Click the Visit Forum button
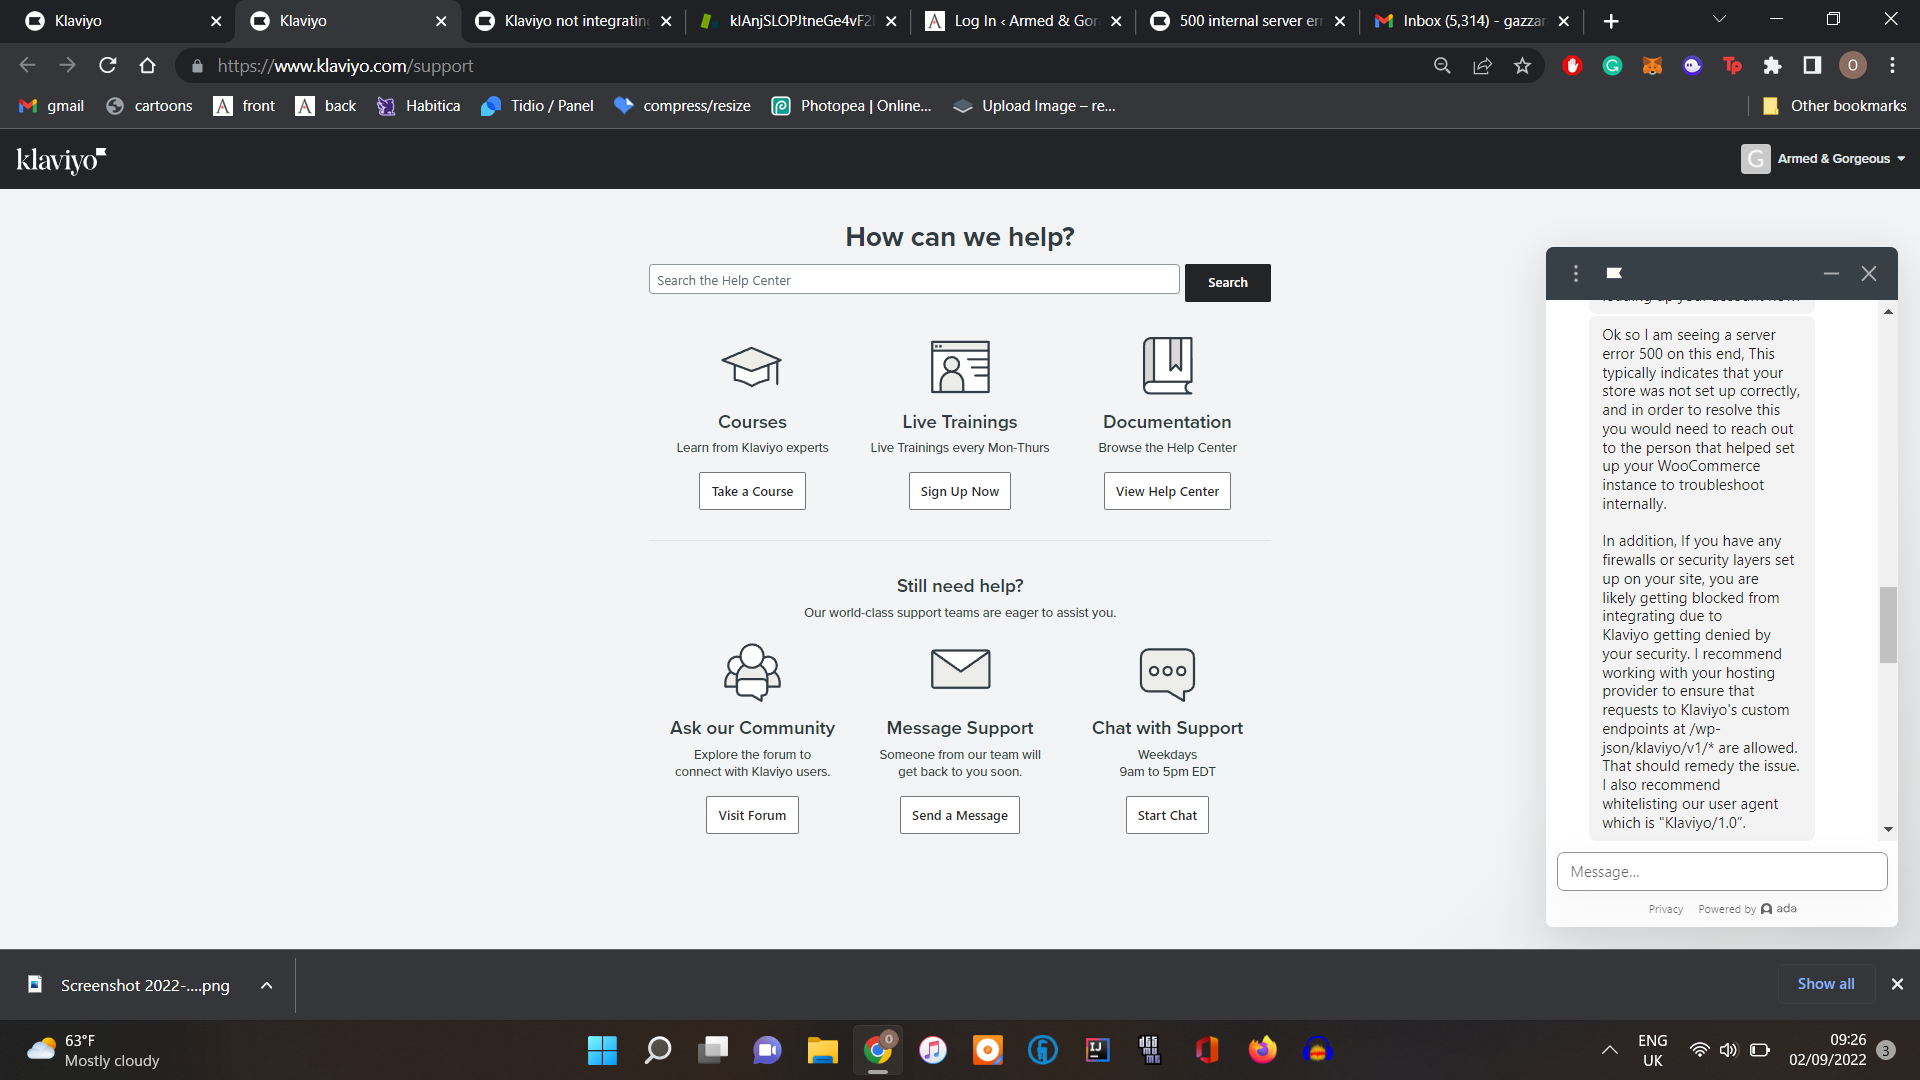The width and height of the screenshot is (1920, 1080). pos(752,815)
